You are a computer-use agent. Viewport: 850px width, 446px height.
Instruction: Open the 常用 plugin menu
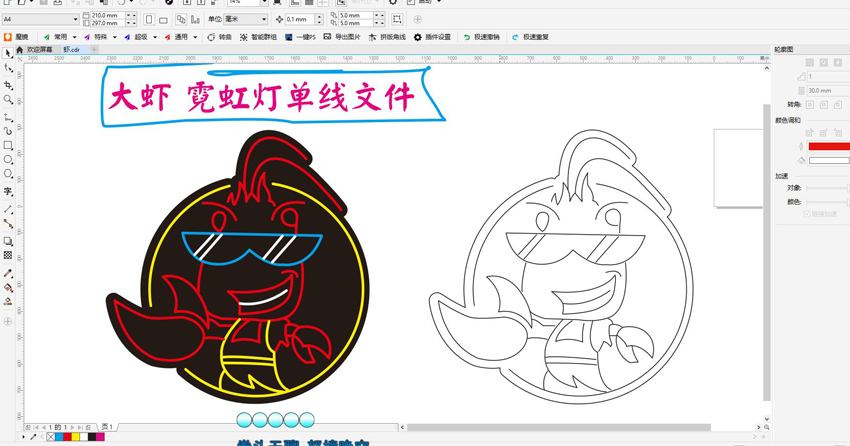tap(60, 37)
